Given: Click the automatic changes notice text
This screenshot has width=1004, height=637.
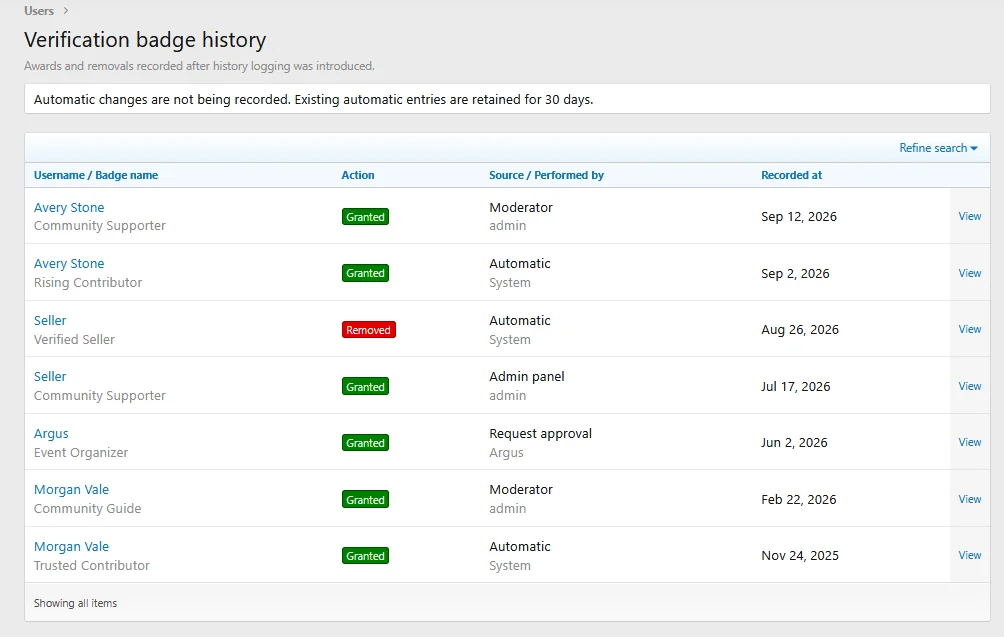Looking at the screenshot, I should 313,100.
